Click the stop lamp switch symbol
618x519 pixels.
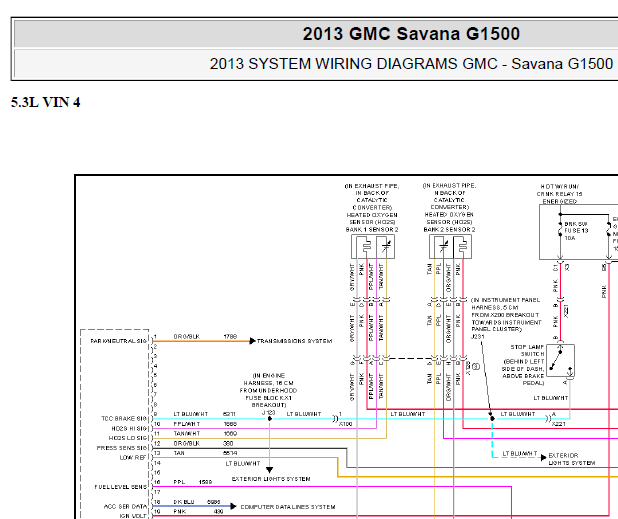[560, 361]
